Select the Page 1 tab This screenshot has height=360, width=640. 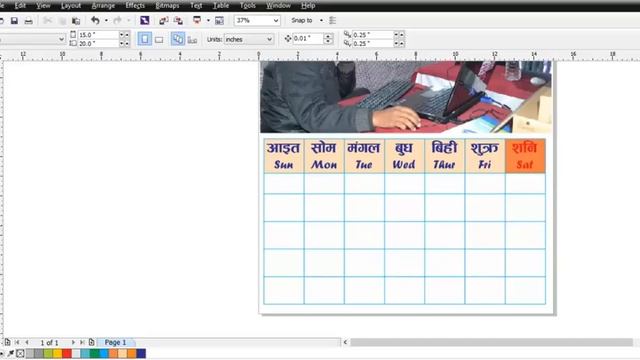(x=116, y=342)
